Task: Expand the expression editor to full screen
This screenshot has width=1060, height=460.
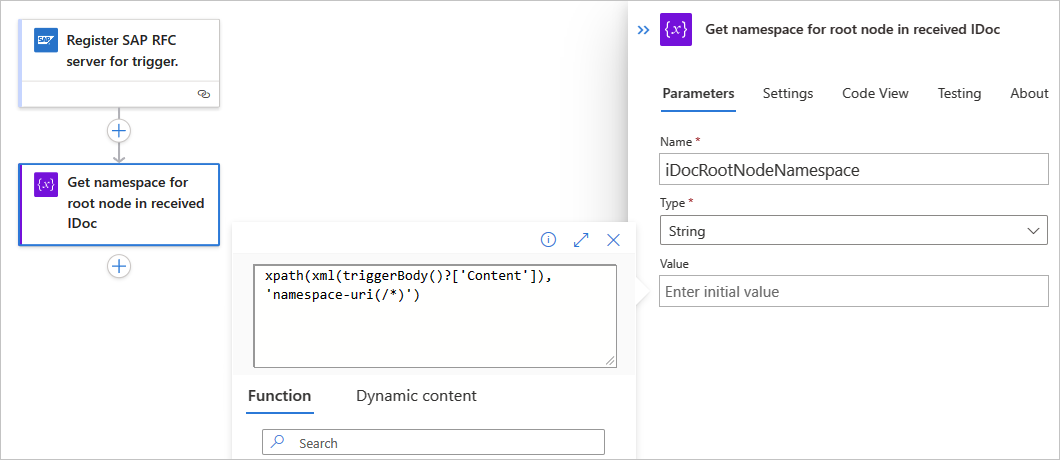Action: point(581,239)
